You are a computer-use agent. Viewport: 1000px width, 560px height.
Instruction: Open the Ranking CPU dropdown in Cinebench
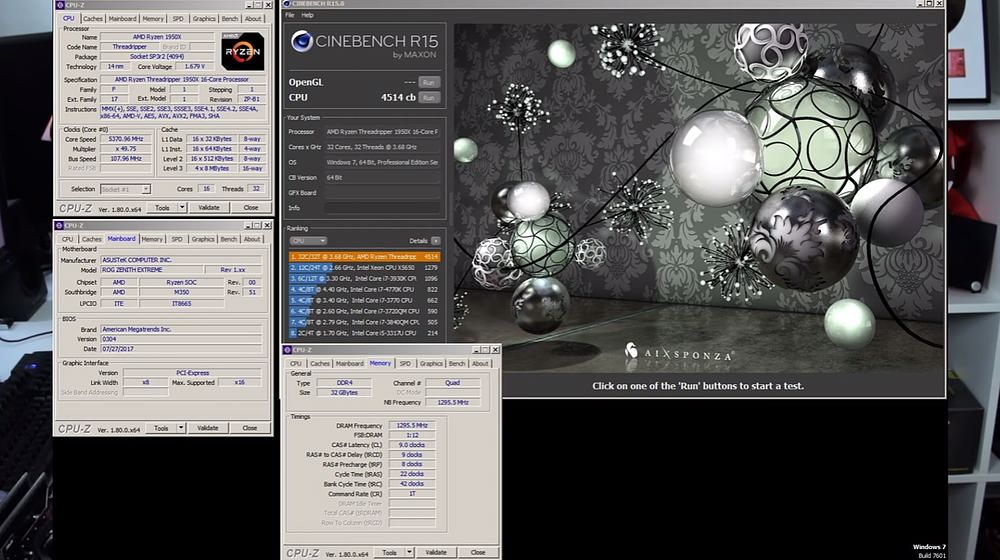tap(308, 241)
